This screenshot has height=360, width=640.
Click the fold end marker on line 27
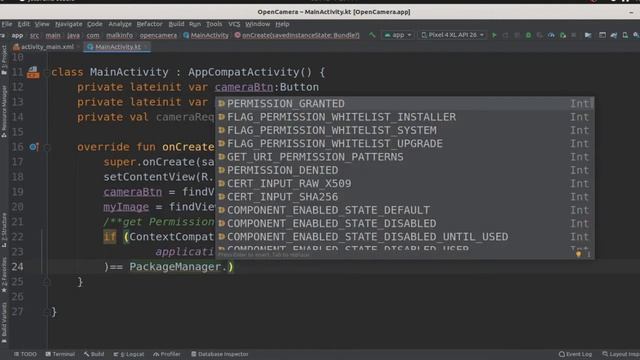click(47, 312)
